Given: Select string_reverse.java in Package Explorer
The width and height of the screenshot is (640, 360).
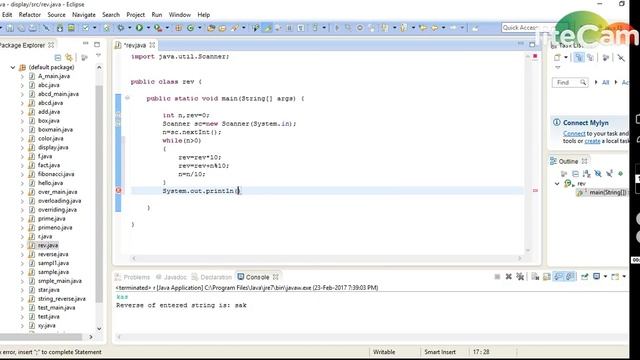Looking at the screenshot, I should point(62,299).
